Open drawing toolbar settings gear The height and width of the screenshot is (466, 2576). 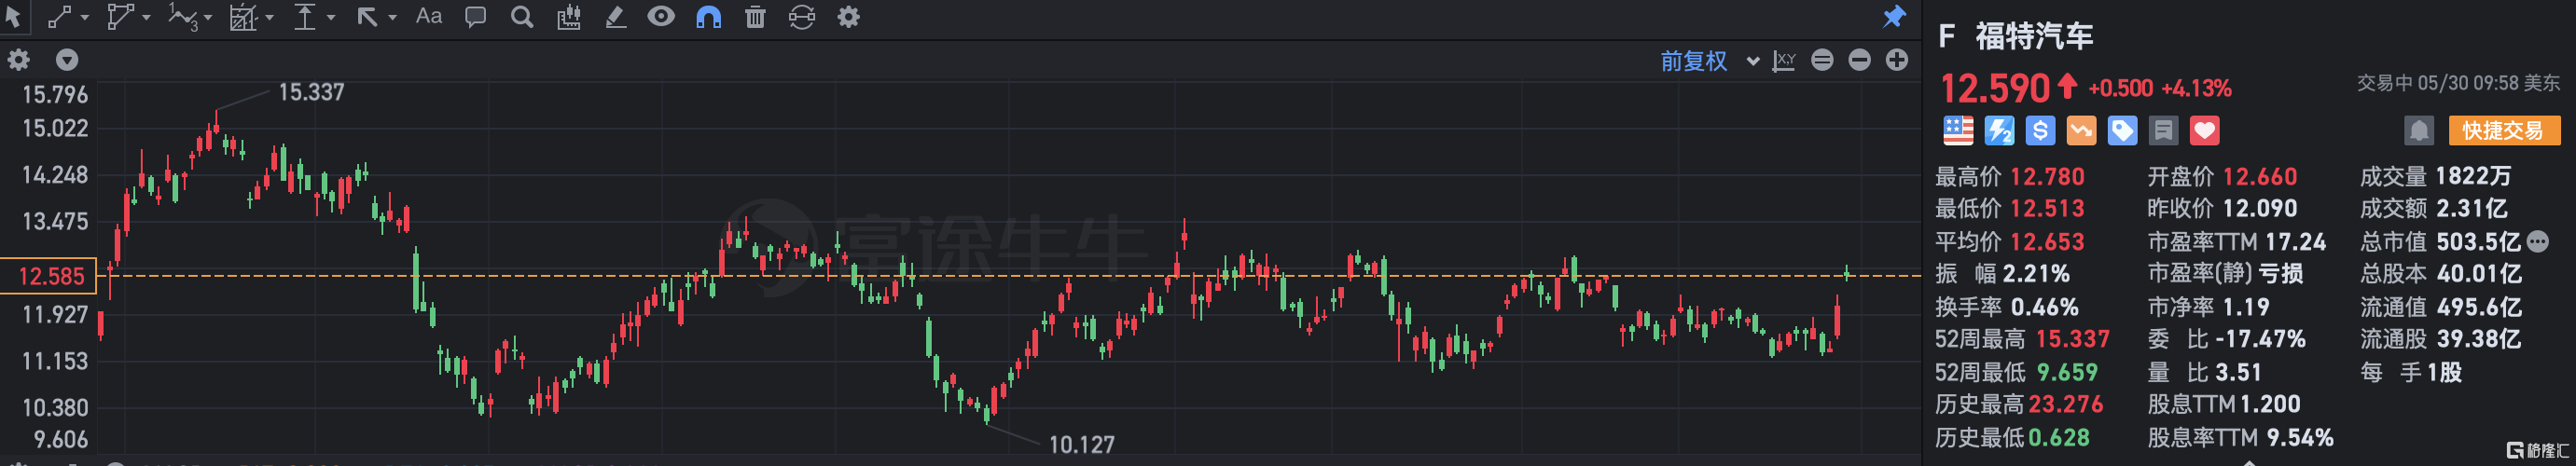[849, 17]
